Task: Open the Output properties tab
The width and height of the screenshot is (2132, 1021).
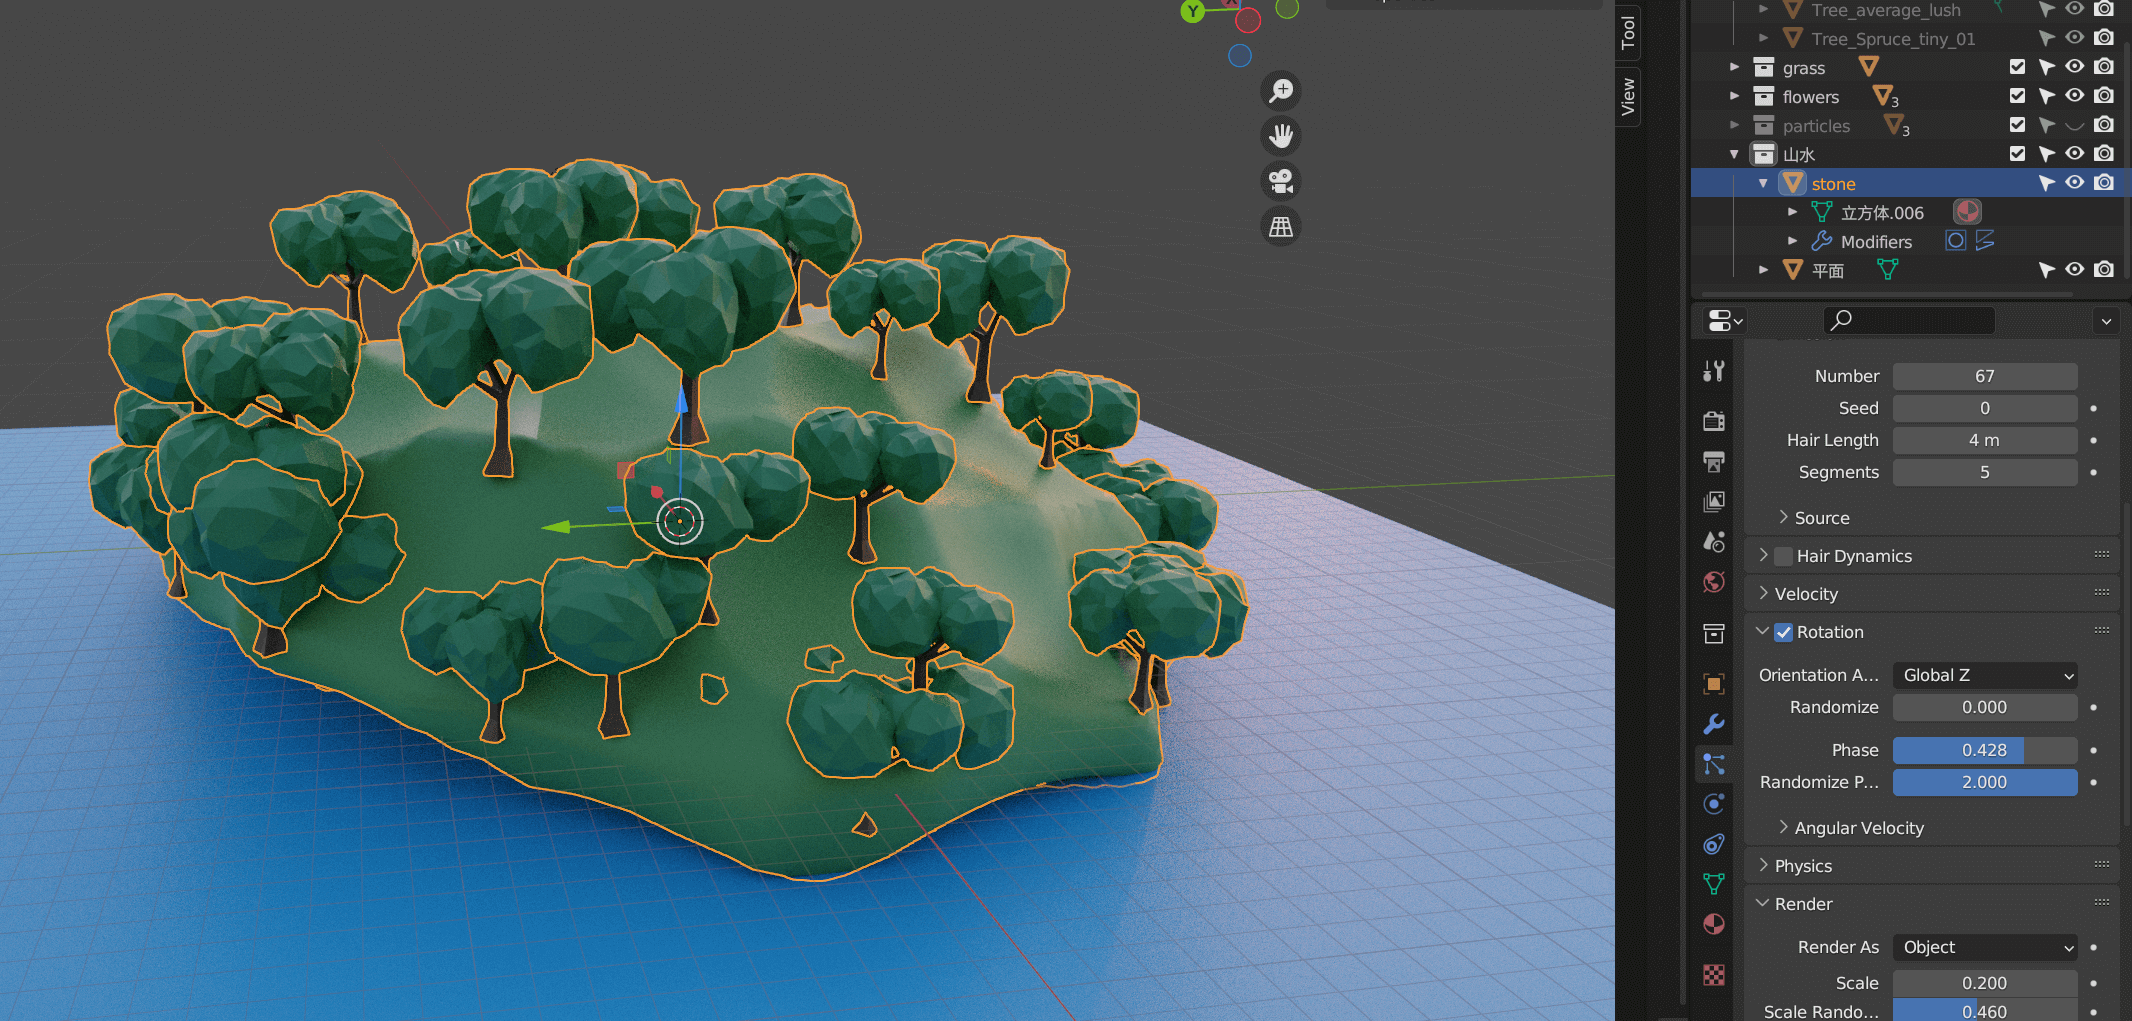Action: coord(1714,461)
